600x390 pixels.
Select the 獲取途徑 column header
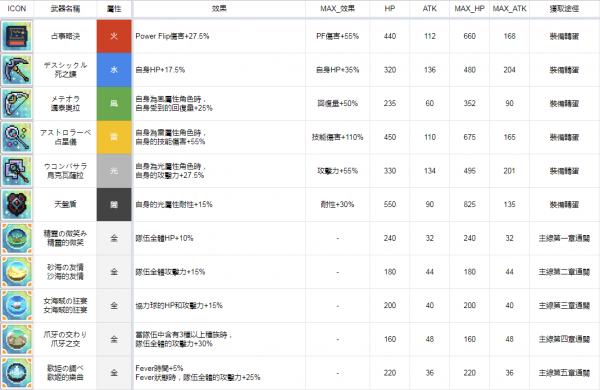click(x=564, y=8)
